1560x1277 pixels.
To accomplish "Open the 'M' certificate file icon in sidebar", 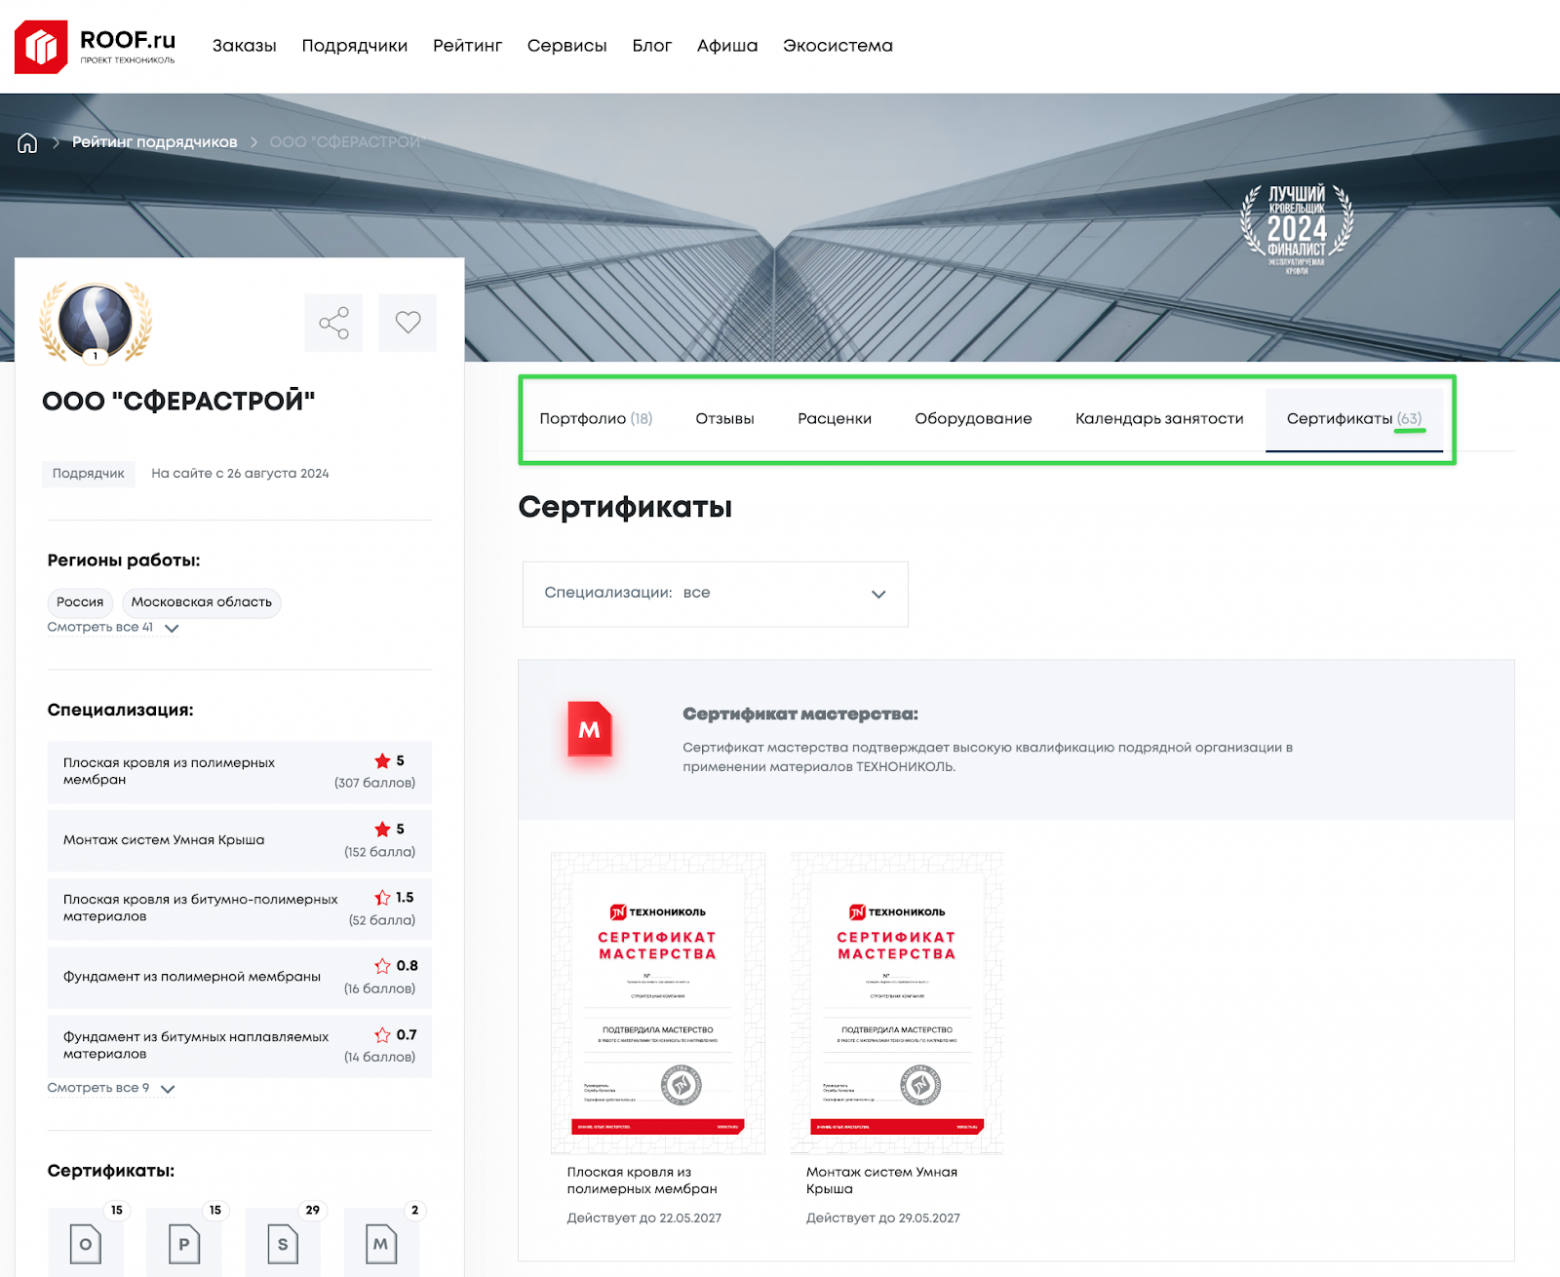I will [381, 1243].
